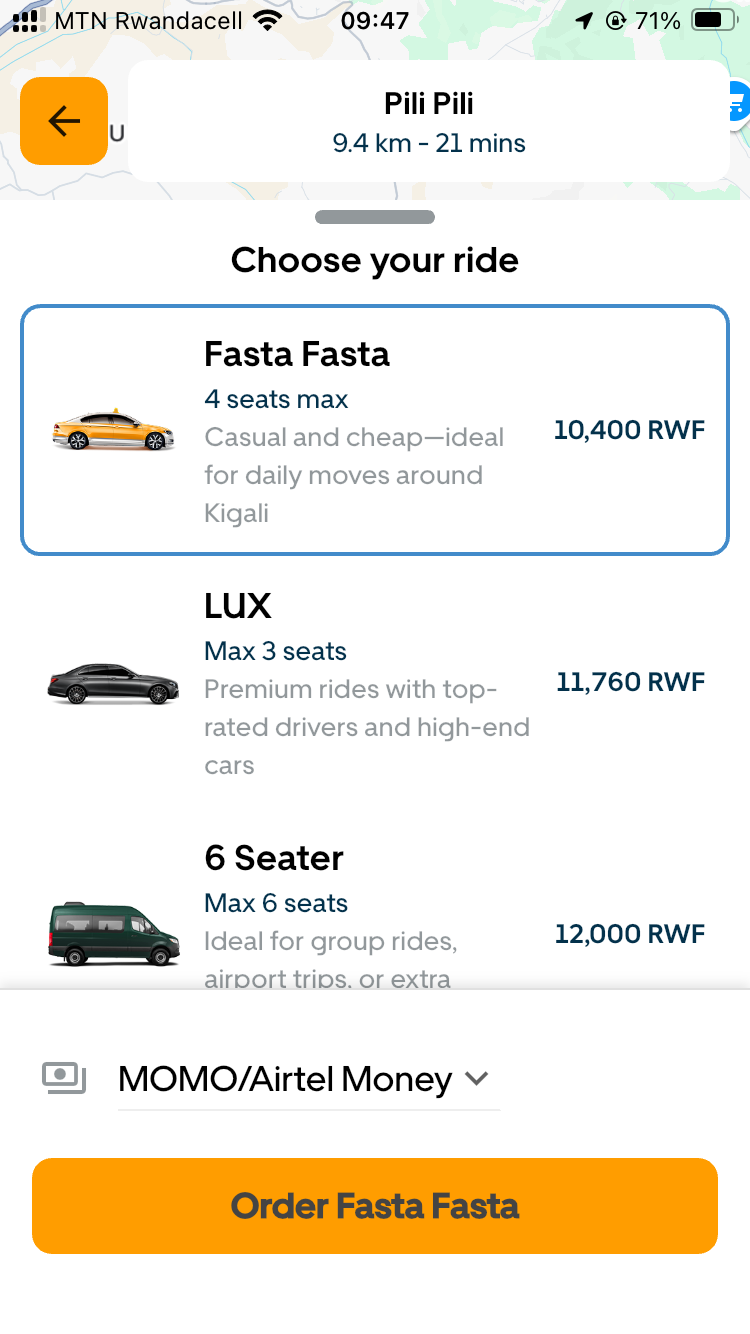Tap the orientation lock icon
Viewport: 750px width, 1334px height.
(x=617, y=18)
